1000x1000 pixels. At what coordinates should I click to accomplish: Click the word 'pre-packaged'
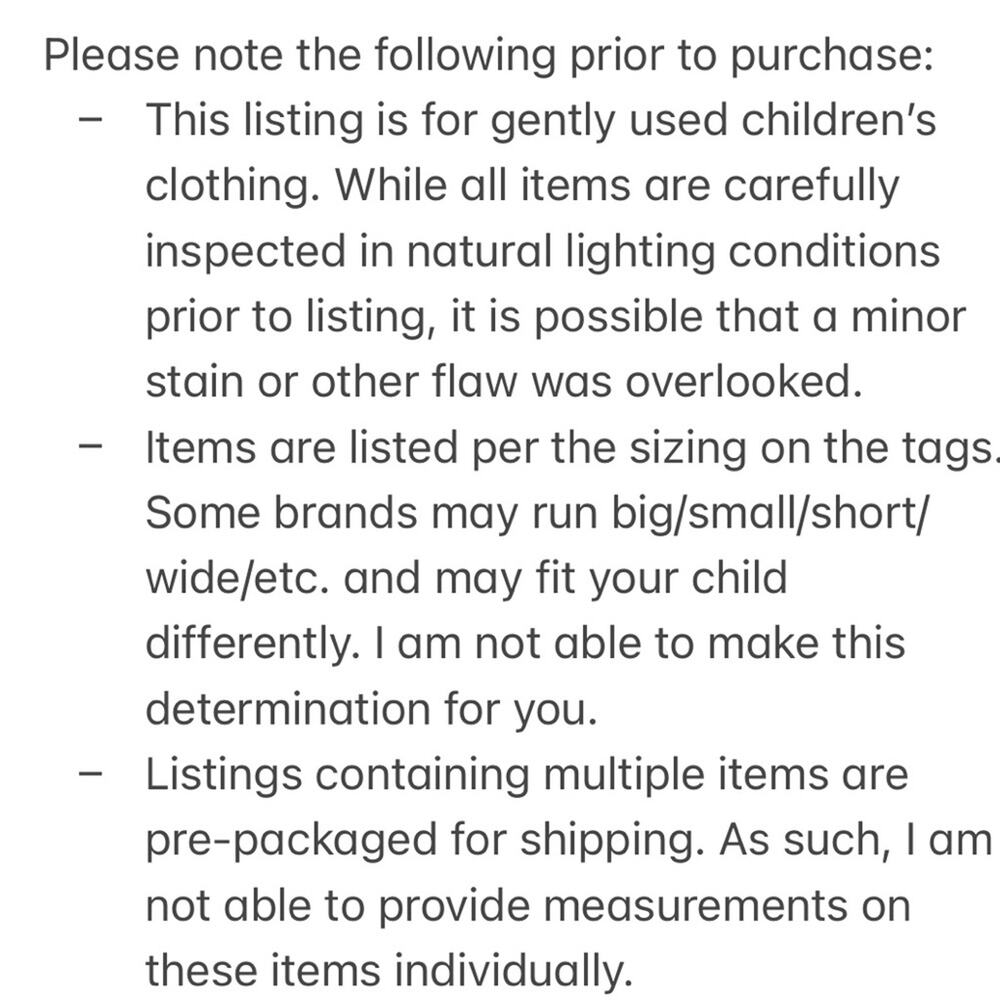[x=292, y=842]
